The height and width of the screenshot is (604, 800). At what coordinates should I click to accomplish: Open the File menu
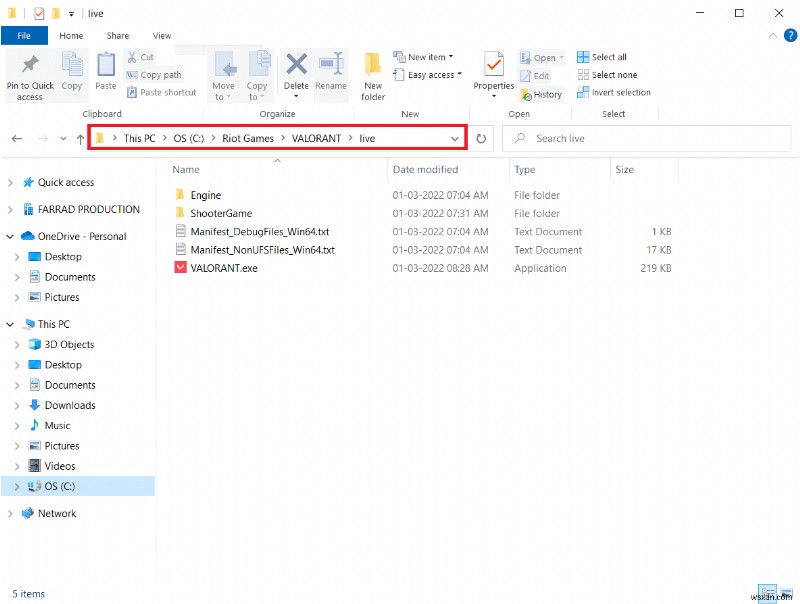(x=24, y=34)
